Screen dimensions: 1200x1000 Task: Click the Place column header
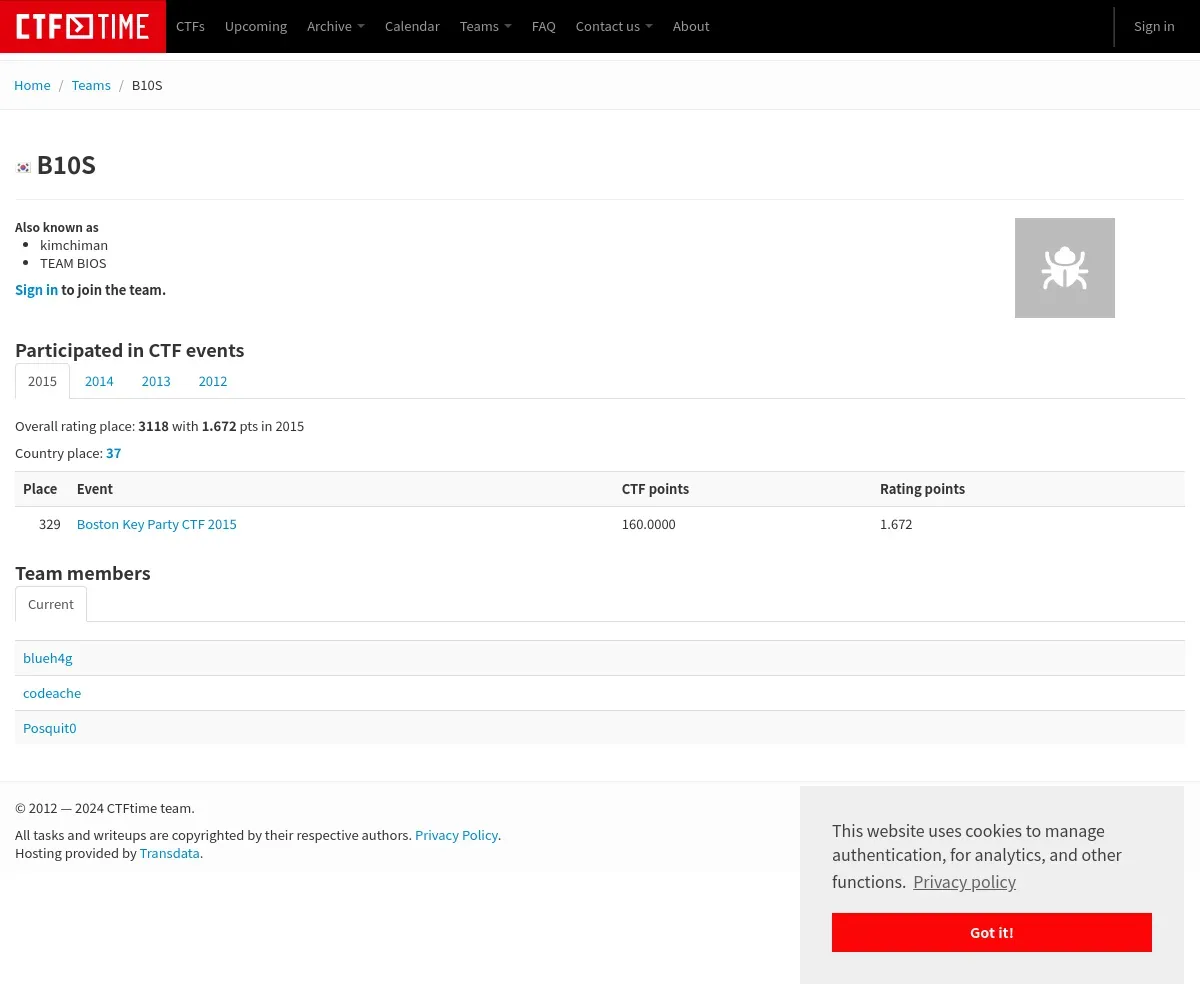pos(40,489)
